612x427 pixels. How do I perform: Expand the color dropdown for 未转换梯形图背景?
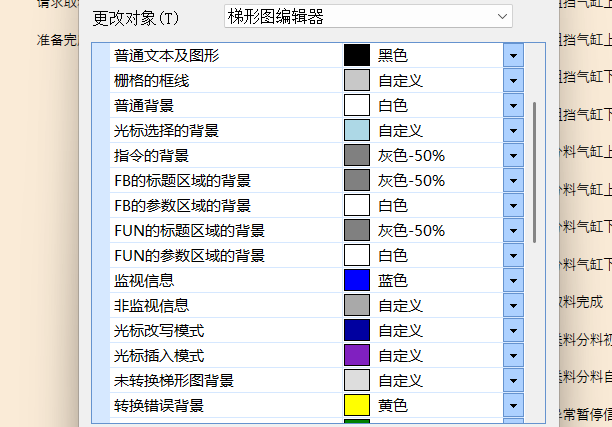point(513,381)
